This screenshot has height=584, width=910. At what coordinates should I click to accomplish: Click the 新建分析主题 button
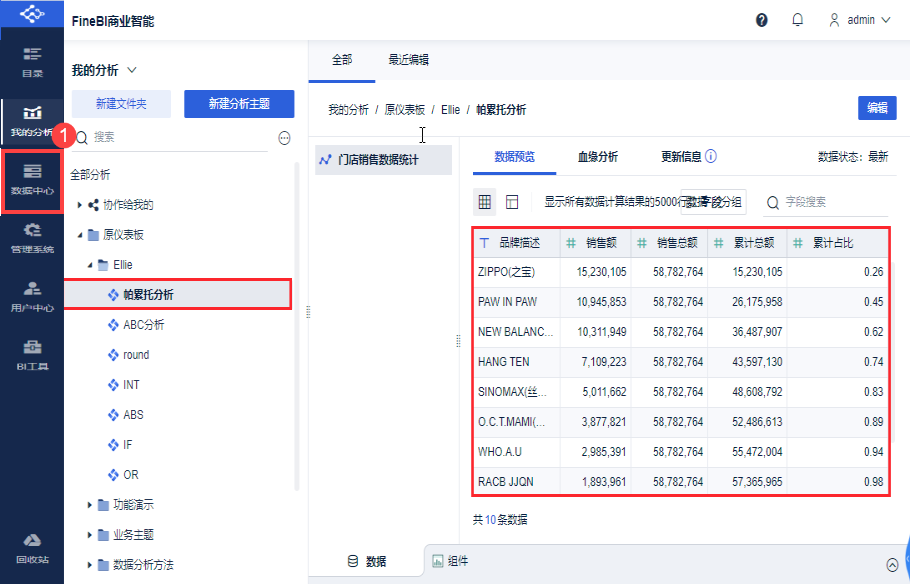tap(239, 104)
